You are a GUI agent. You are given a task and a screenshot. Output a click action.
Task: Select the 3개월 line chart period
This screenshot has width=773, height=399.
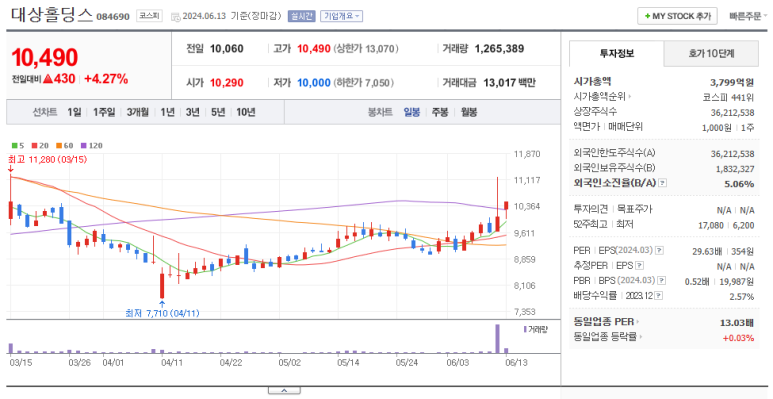[x=138, y=112]
